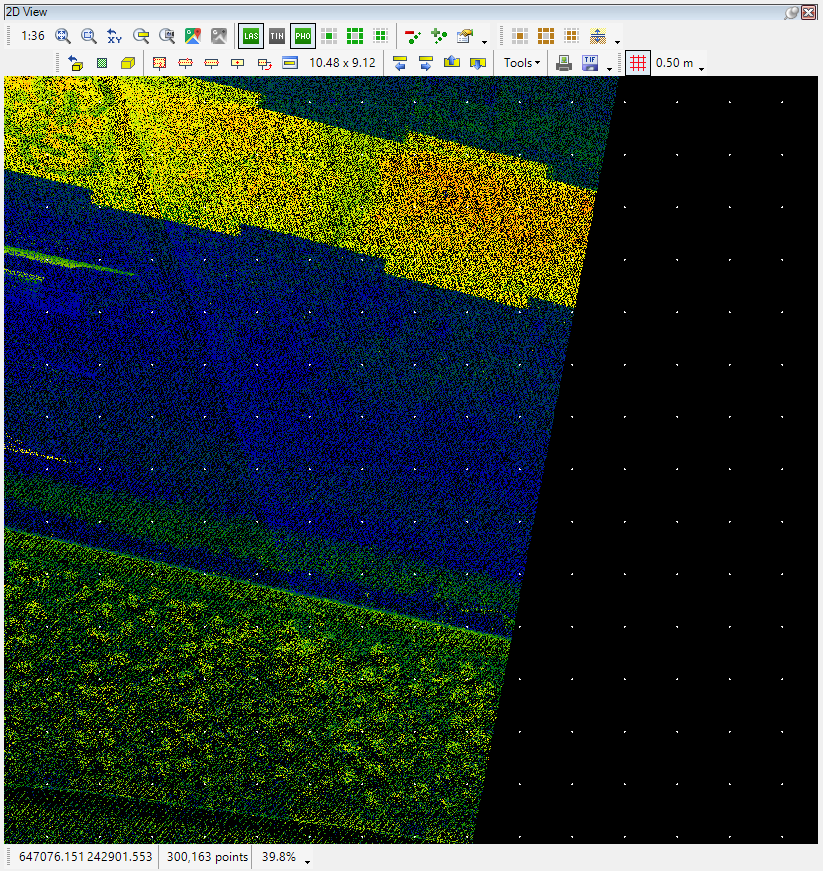The height and width of the screenshot is (871, 823).
Task: Click the TIF export save icon
Action: [x=591, y=63]
